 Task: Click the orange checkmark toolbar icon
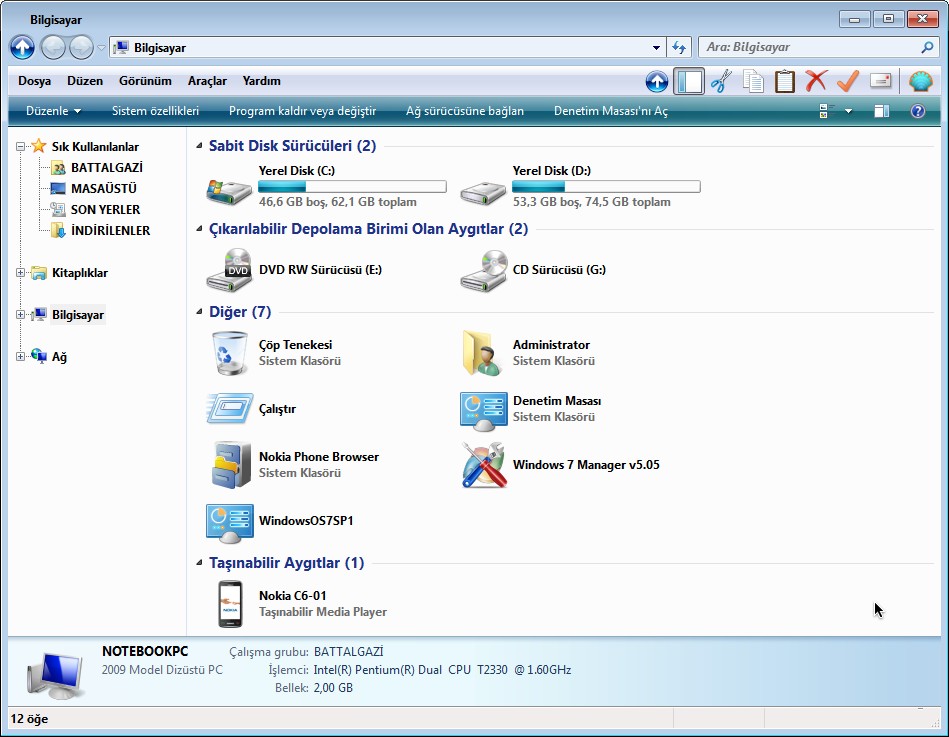point(848,80)
